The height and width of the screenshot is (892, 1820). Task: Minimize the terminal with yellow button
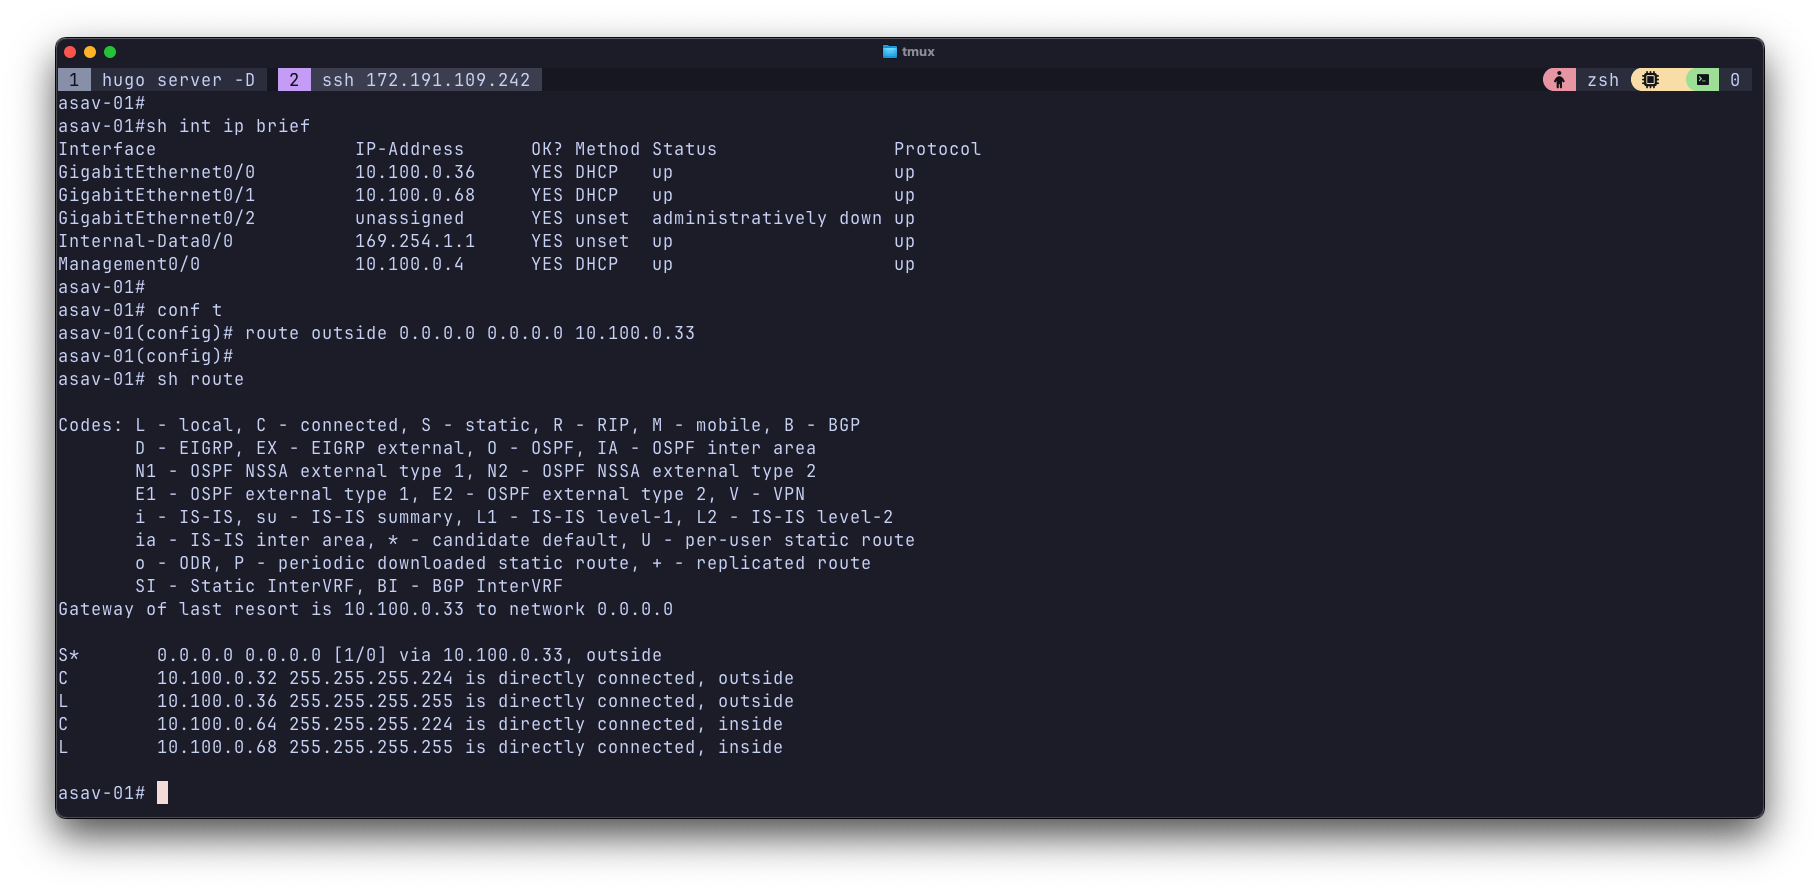click(90, 52)
